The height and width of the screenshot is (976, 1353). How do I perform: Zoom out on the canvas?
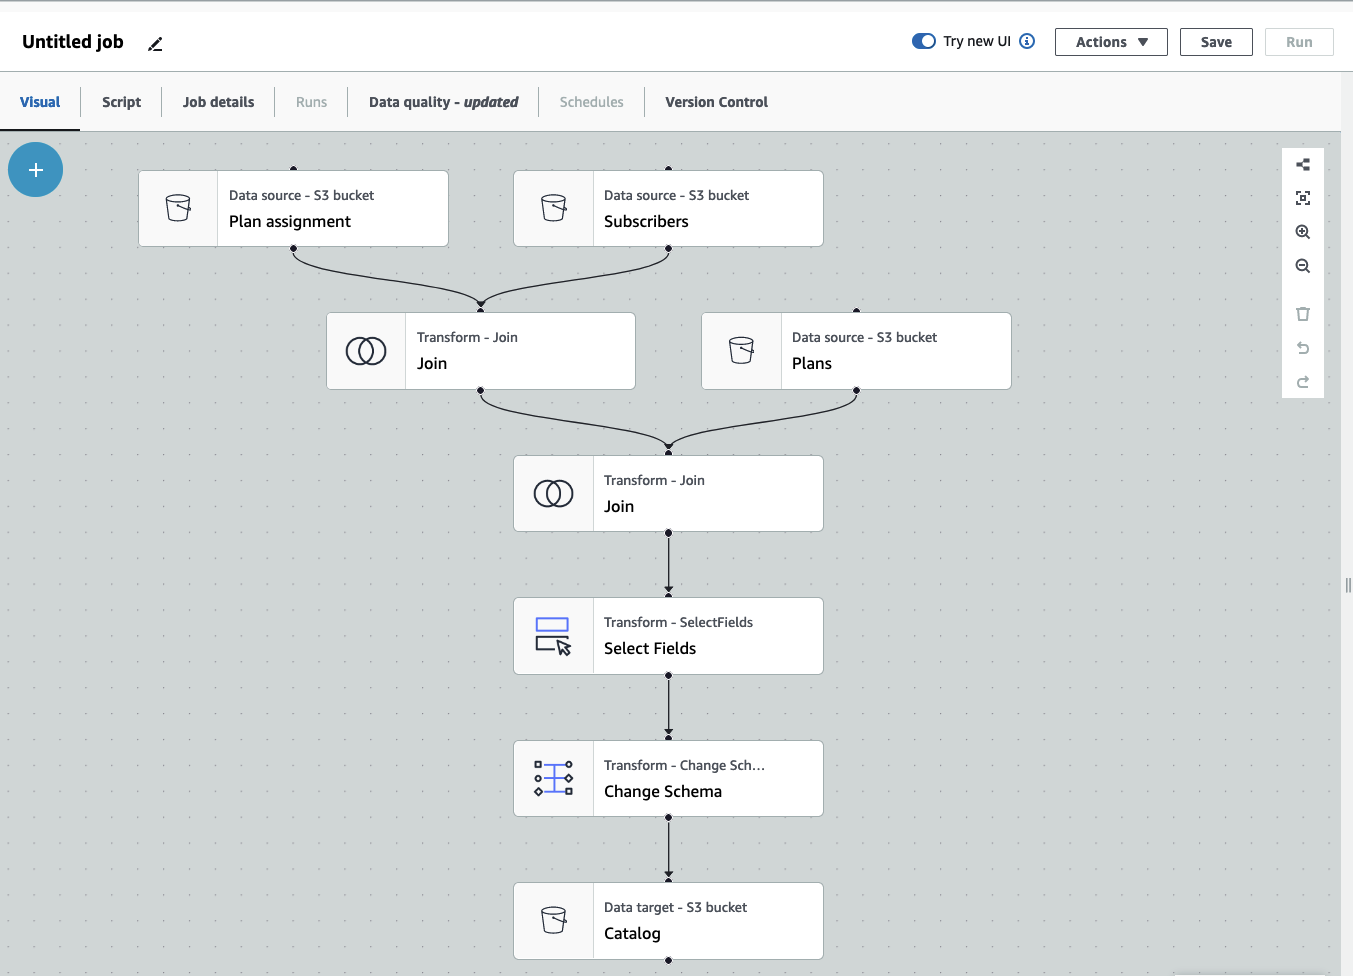[1302, 266]
